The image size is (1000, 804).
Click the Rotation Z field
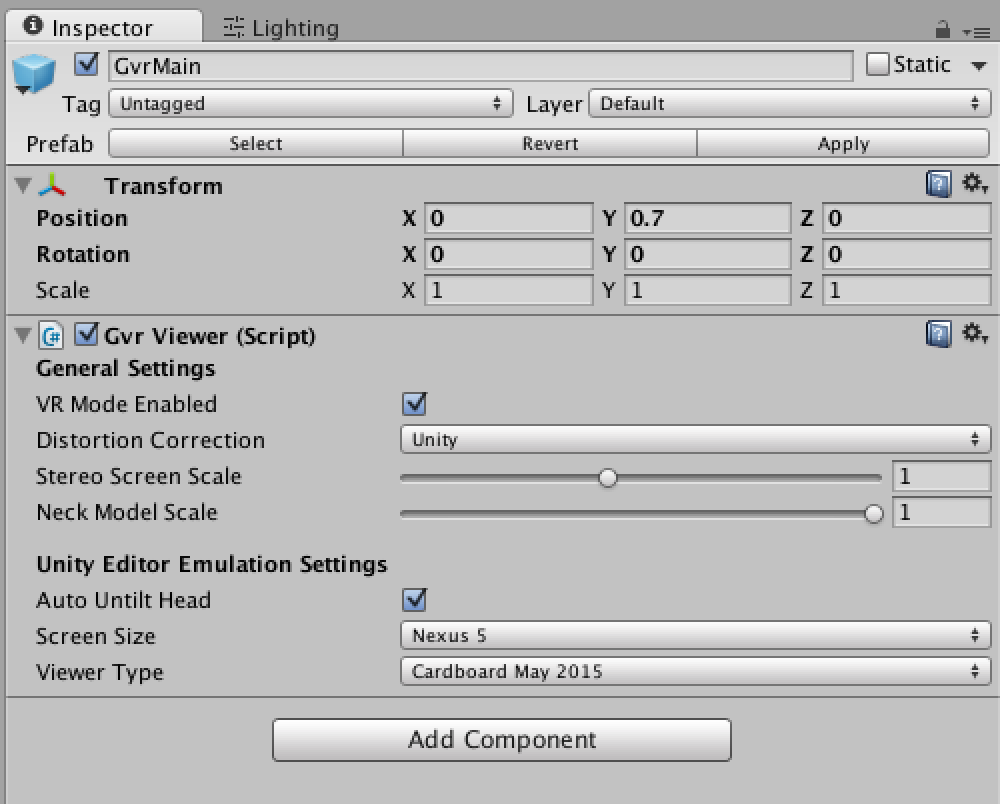pos(906,254)
